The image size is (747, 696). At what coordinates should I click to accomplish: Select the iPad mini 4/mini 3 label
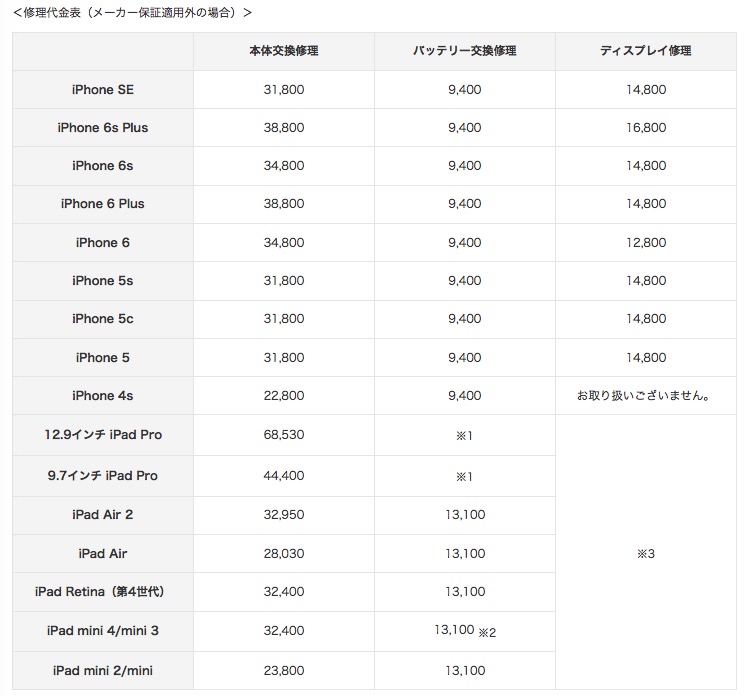pyautogui.click(x=102, y=631)
